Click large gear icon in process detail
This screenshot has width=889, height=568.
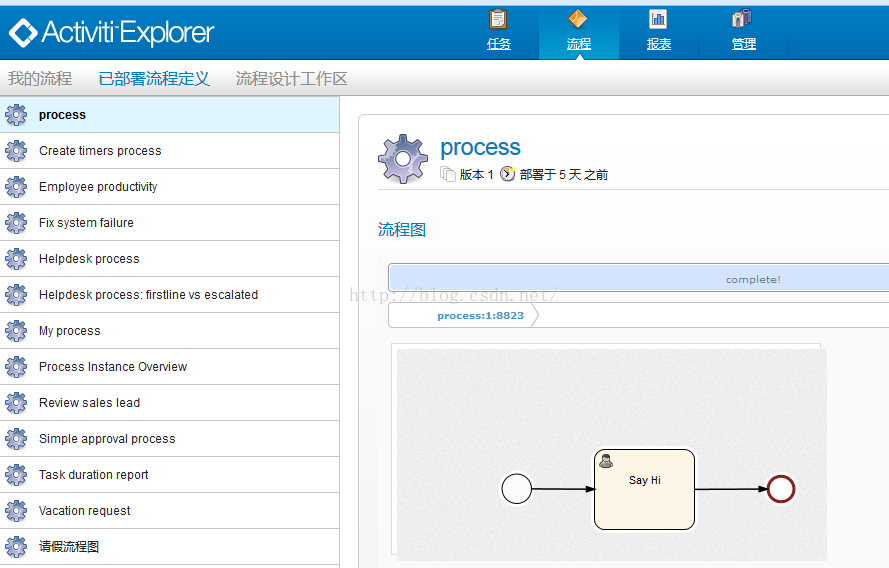403,159
